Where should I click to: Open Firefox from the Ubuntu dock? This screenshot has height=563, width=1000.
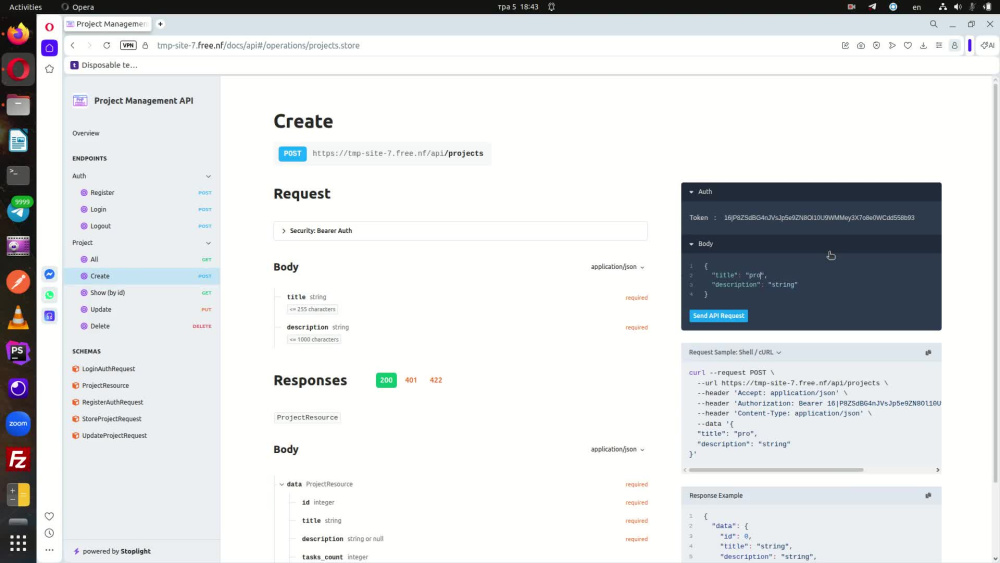(x=18, y=33)
